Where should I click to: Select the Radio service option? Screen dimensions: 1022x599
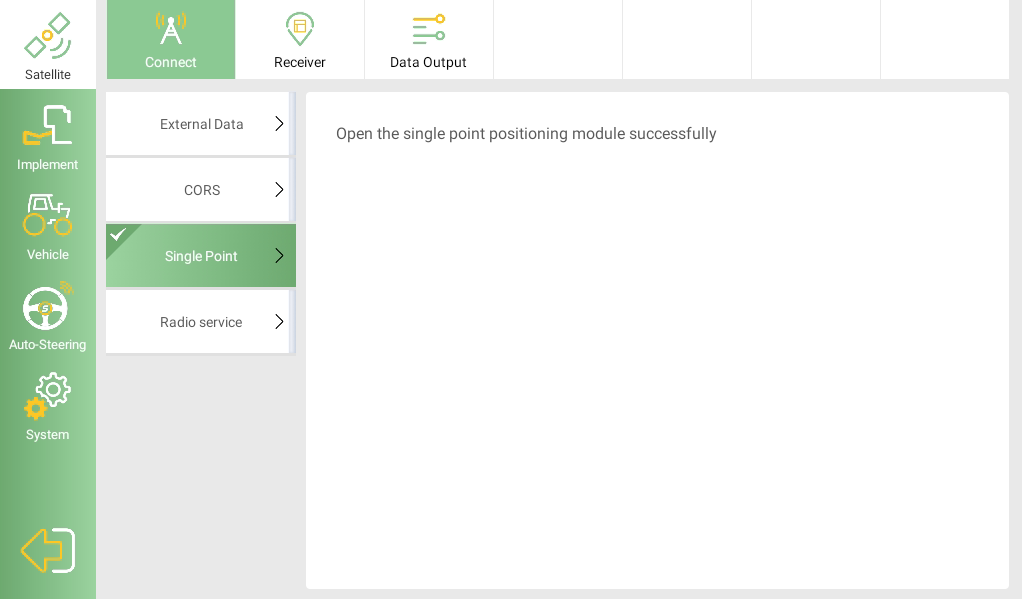click(x=200, y=322)
